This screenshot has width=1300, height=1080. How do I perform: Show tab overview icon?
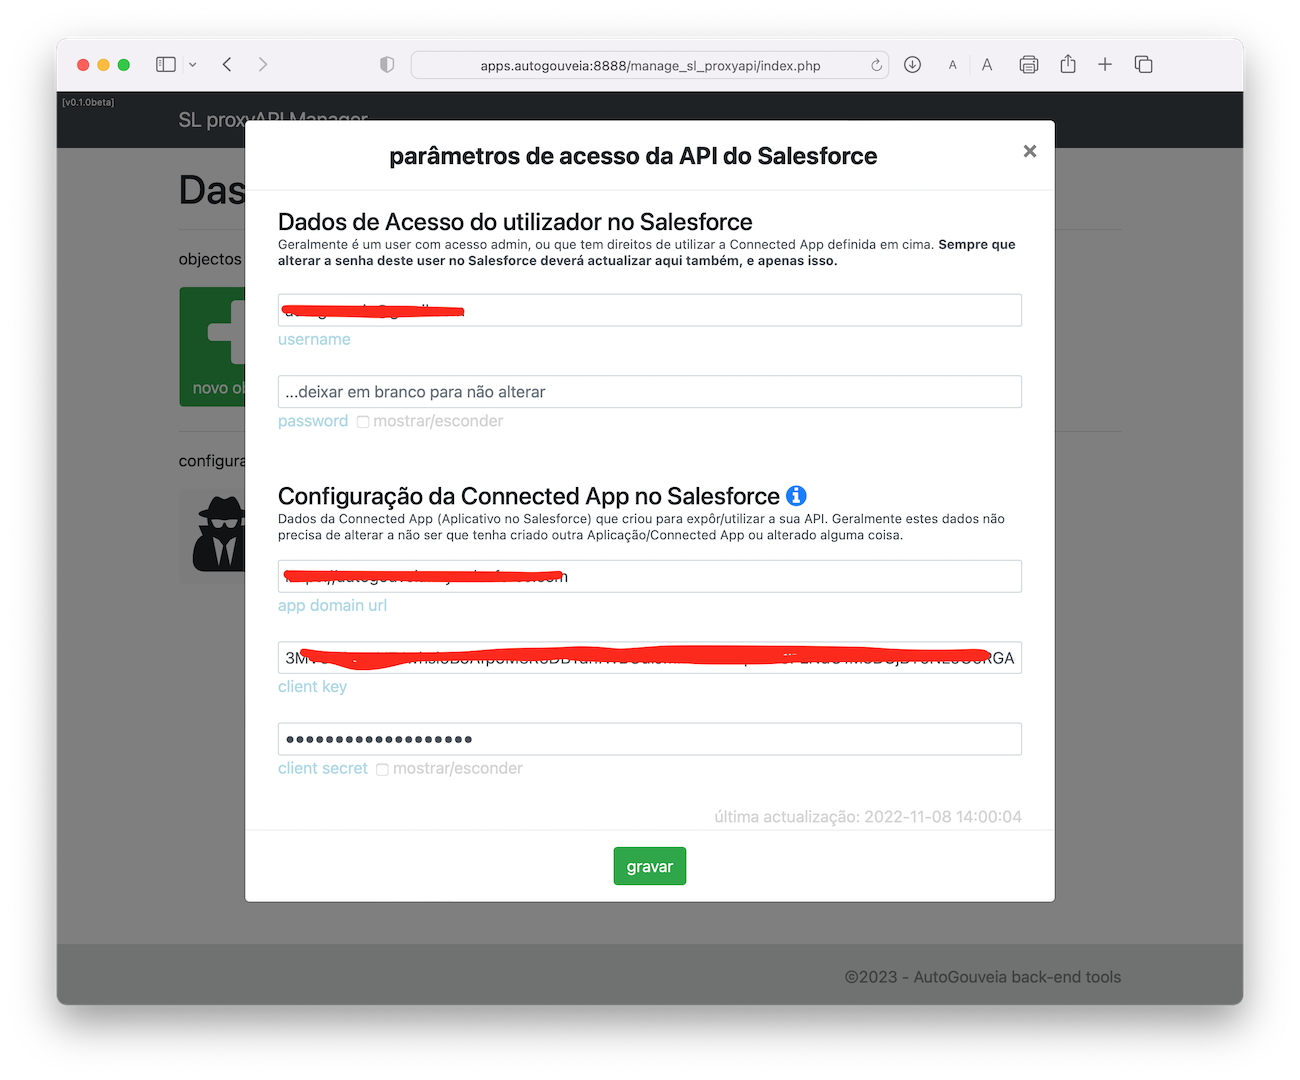1144,64
